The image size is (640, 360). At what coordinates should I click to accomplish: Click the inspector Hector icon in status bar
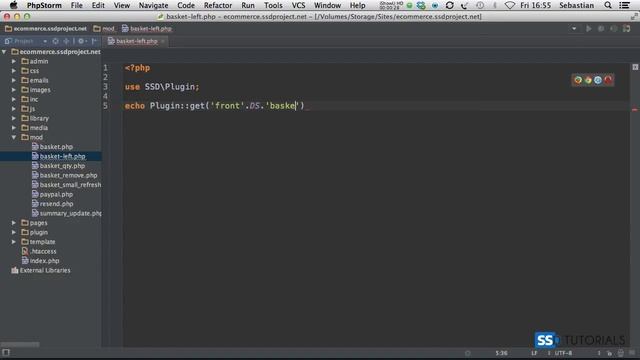[620, 353]
